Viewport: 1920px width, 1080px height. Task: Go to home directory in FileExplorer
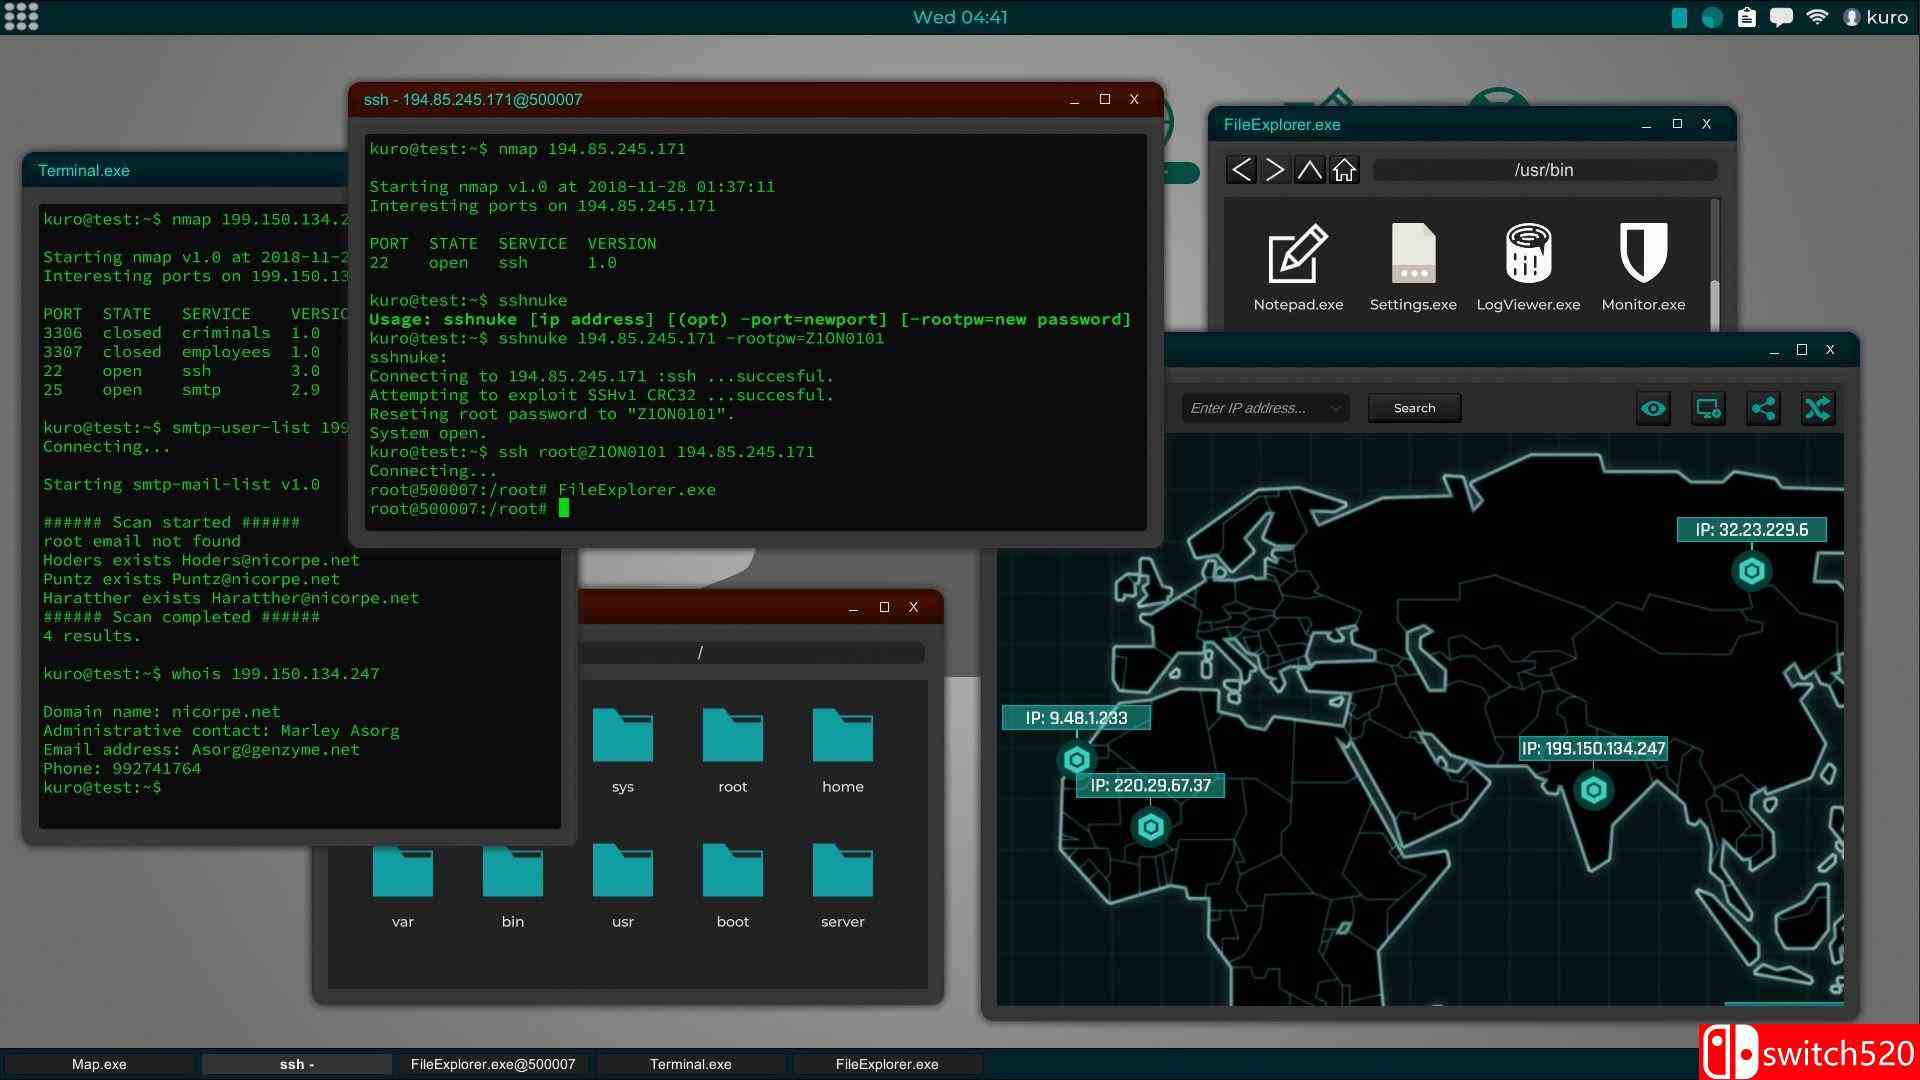point(1344,170)
